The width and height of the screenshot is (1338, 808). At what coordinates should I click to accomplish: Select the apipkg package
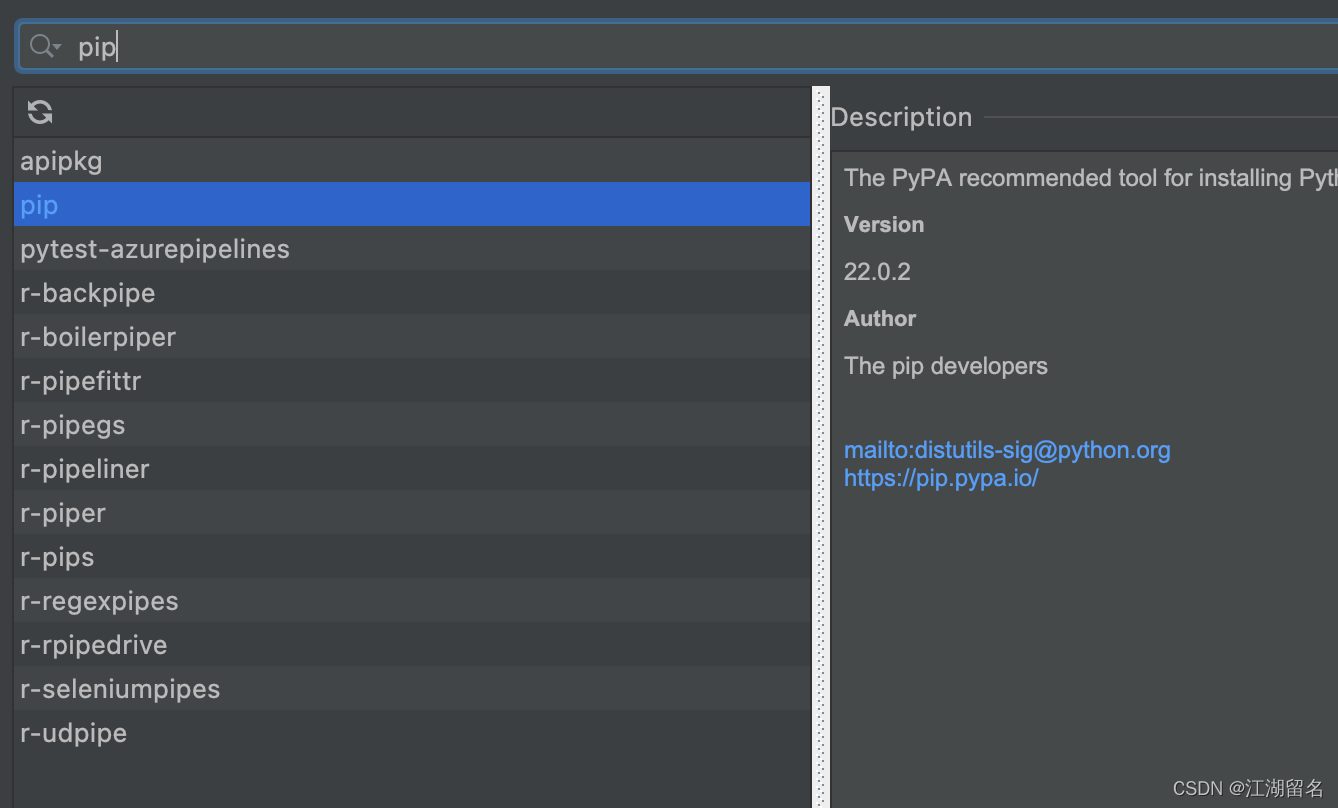pos(62,161)
